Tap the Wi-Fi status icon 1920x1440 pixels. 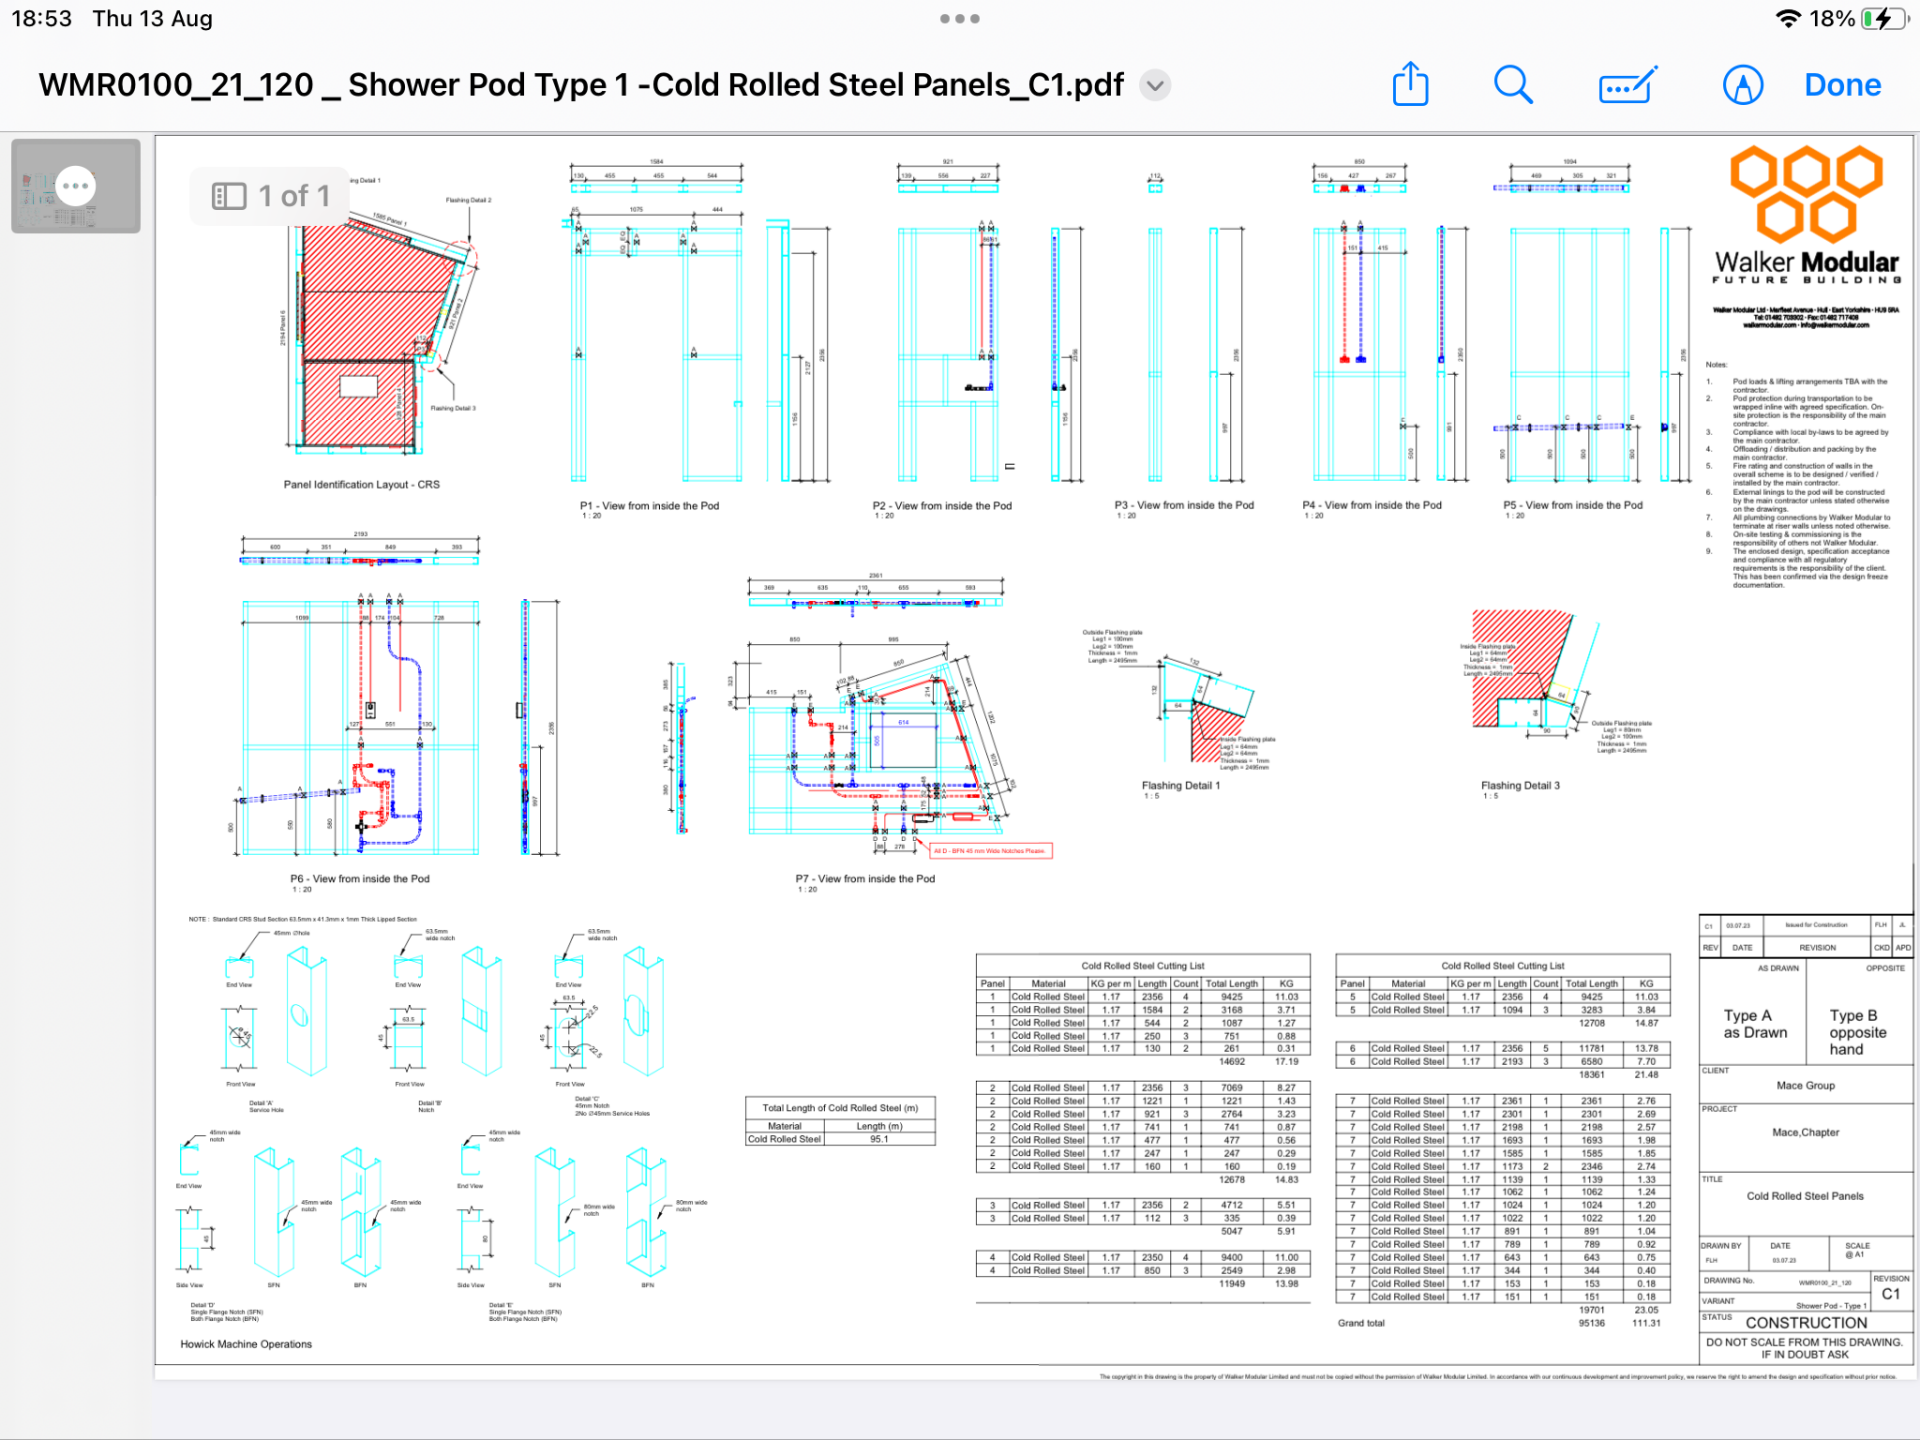pos(1788,18)
